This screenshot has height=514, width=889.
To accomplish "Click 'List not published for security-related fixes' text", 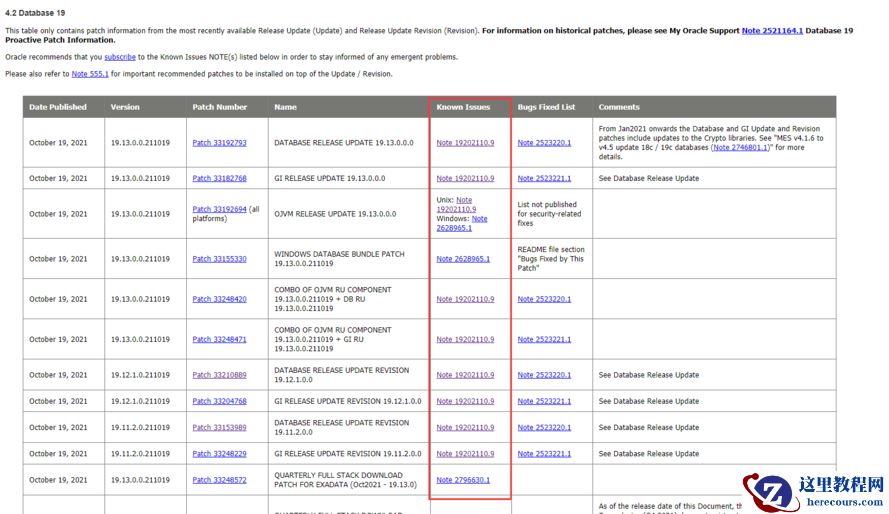I will pyautogui.click(x=549, y=214).
